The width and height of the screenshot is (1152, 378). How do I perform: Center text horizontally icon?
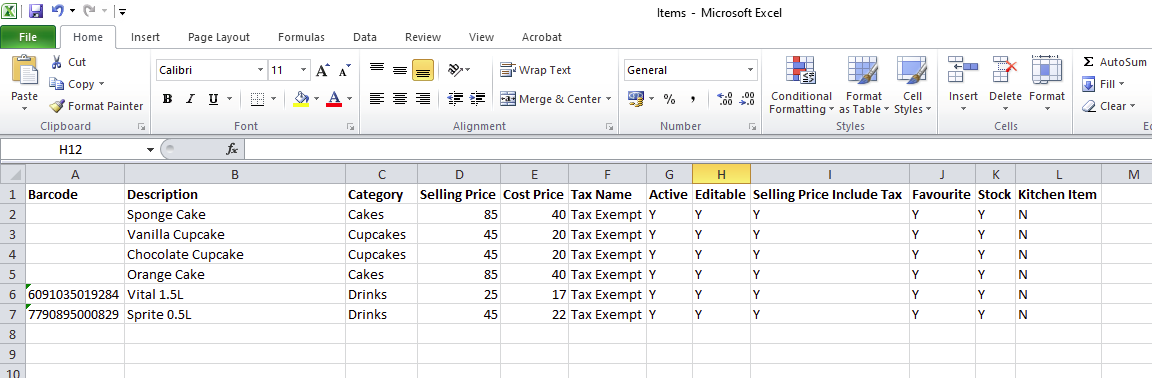400,99
